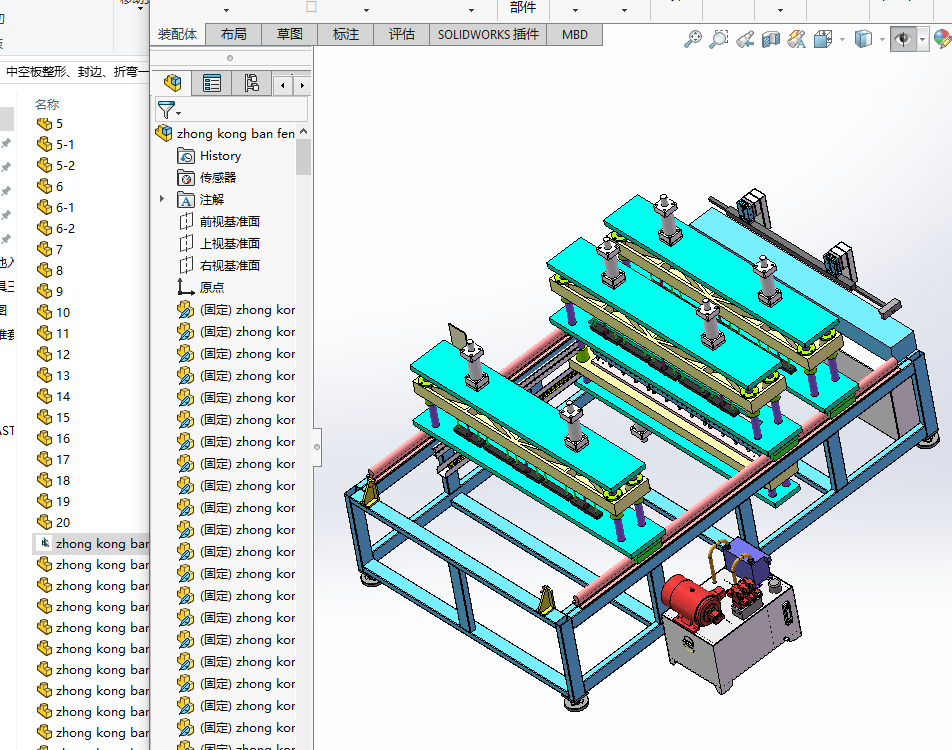The image size is (952, 750).
Task: Open the Section View tool
Action: pyautogui.click(x=771, y=39)
